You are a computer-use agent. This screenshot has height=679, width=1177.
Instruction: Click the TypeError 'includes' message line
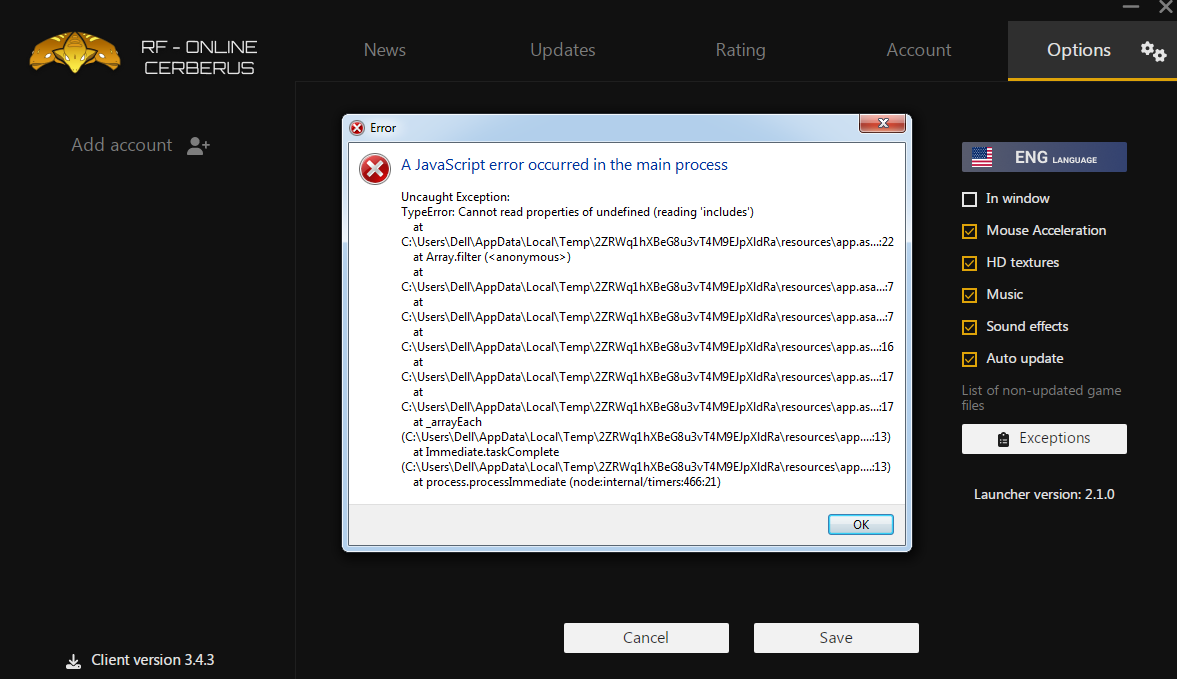(577, 212)
